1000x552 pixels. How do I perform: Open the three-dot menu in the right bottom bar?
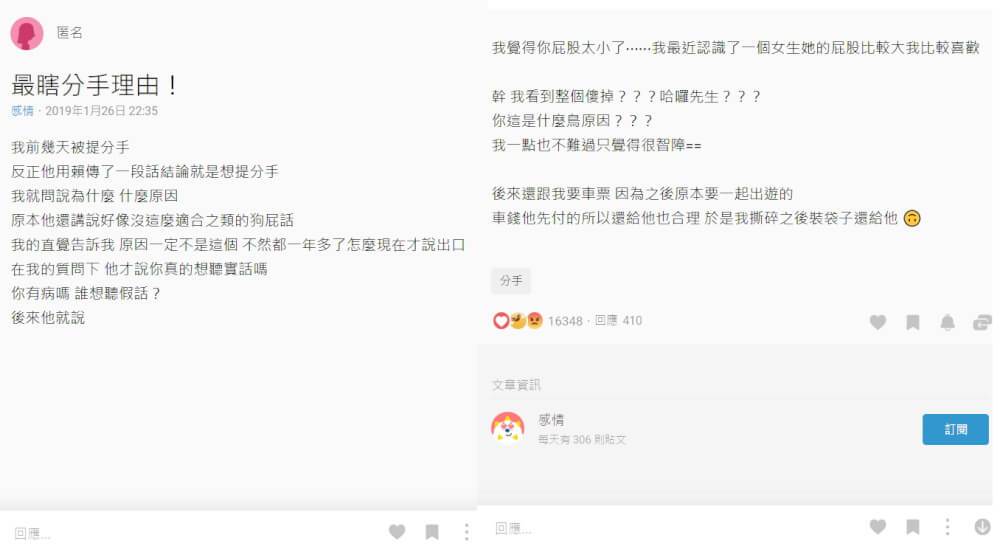[947, 527]
